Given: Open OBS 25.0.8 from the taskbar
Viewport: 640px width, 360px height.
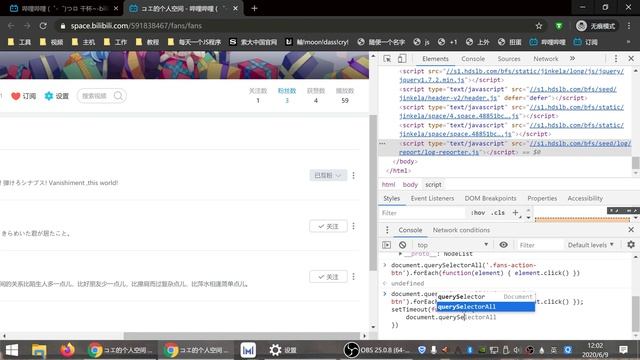Looking at the screenshot, I should pos(378,350).
